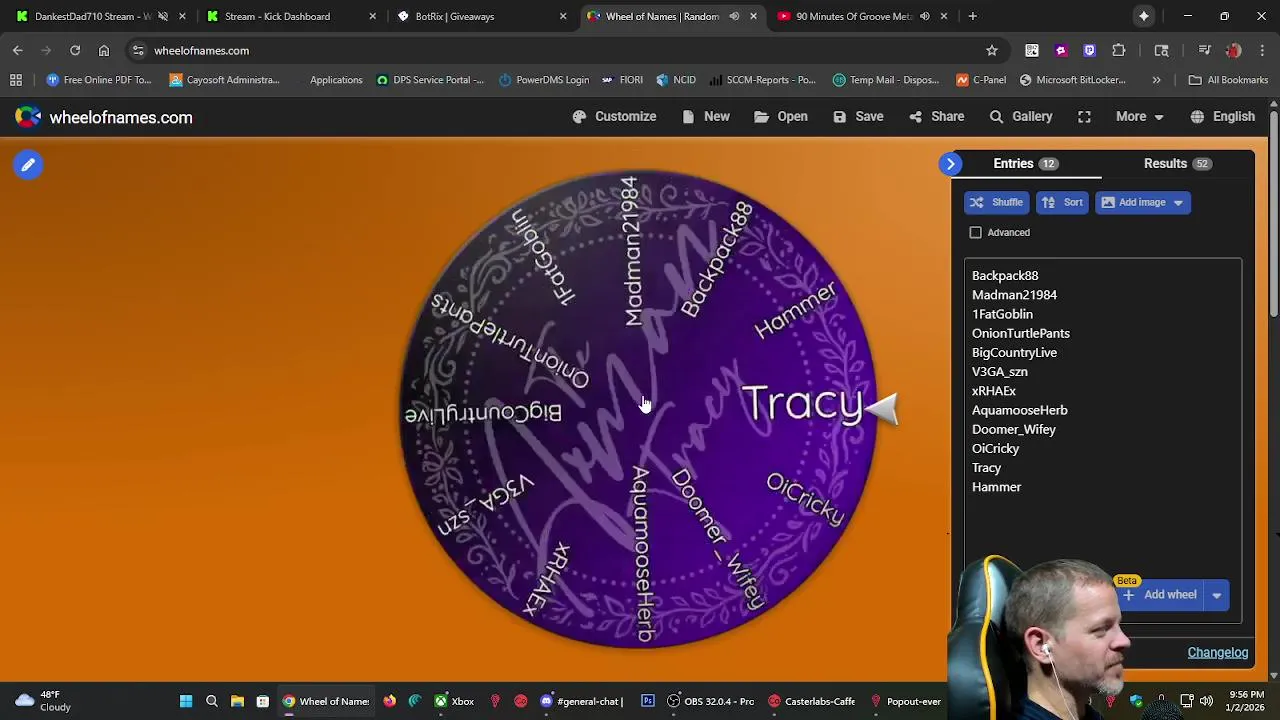The width and height of the screenshot is (1280, 720).
Task: Open the C-Panel bookmark
Action: 981,80
